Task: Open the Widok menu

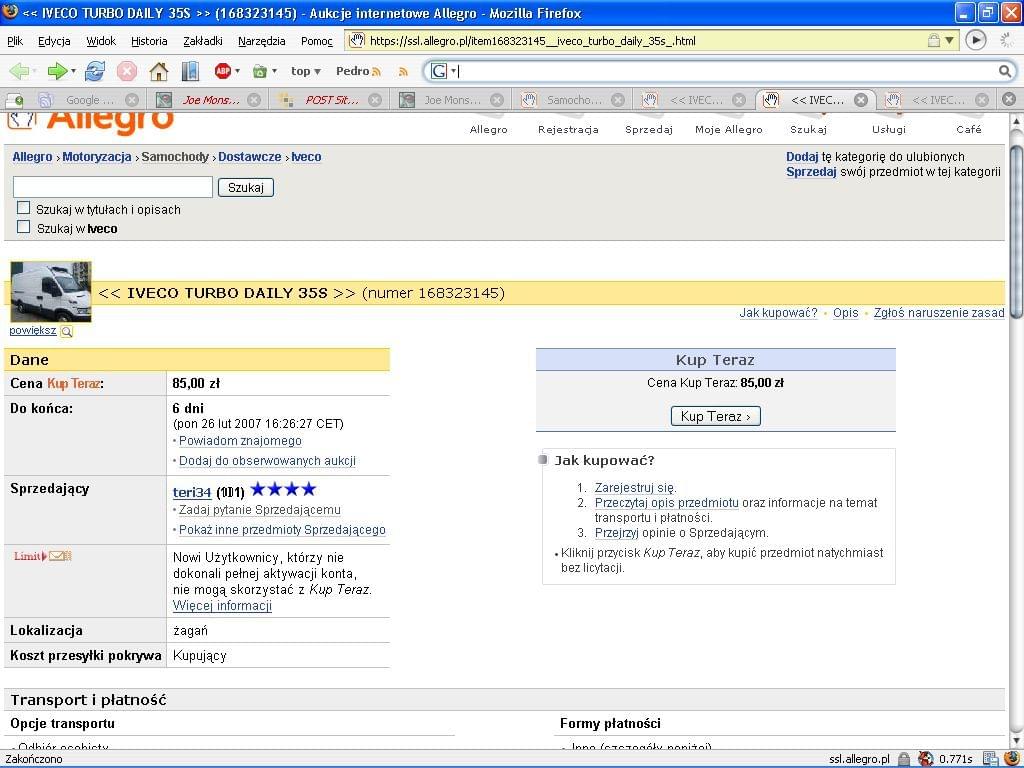Action: pyautogui.click(x=101, y=41)
